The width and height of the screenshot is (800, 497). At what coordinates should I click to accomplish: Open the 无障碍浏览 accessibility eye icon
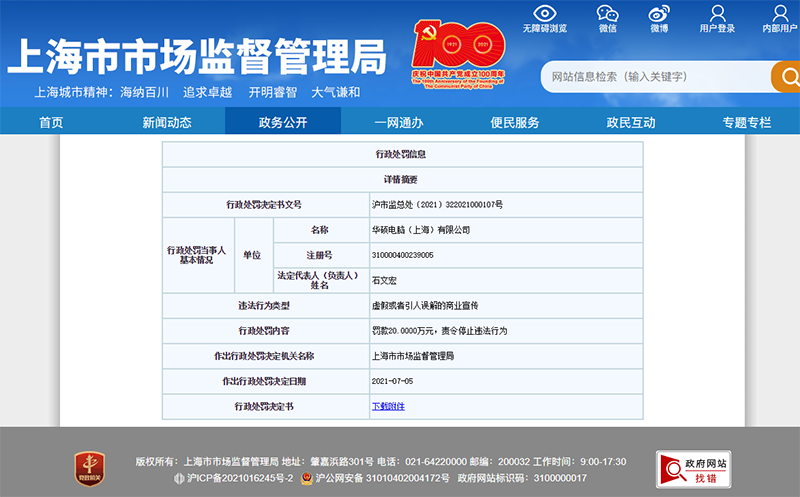[x=543, y=15]
